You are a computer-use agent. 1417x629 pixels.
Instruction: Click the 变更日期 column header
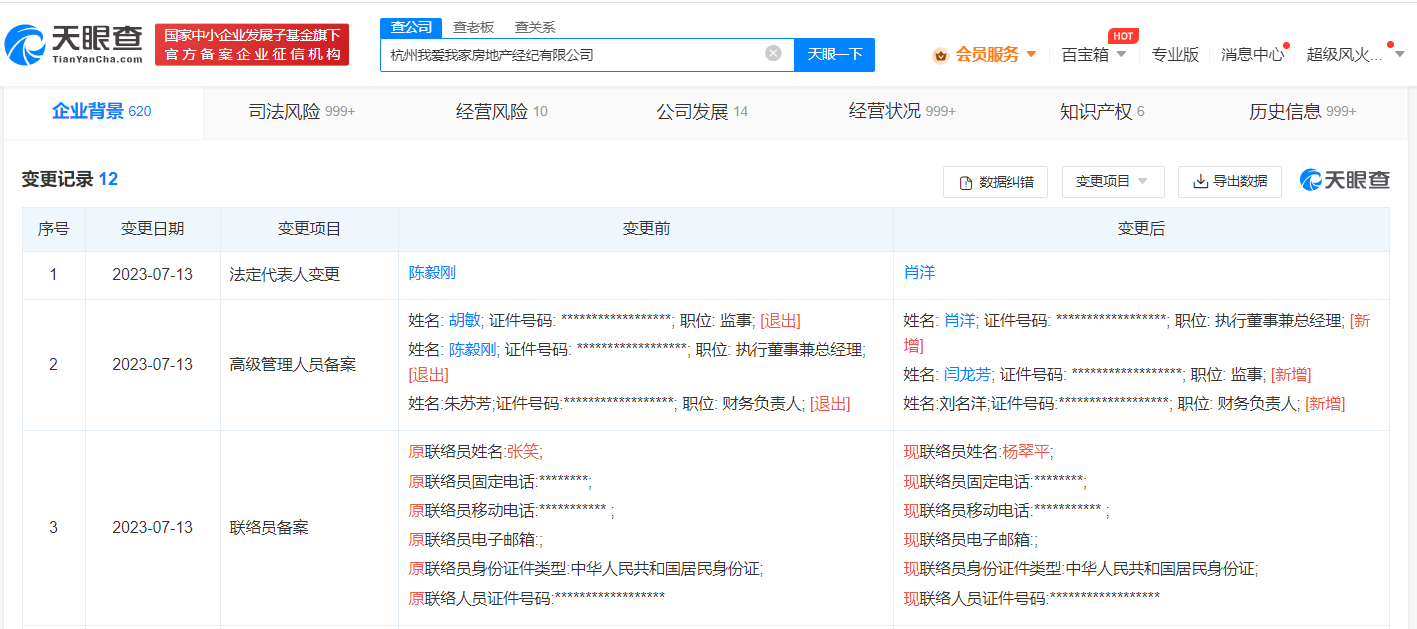152,229
